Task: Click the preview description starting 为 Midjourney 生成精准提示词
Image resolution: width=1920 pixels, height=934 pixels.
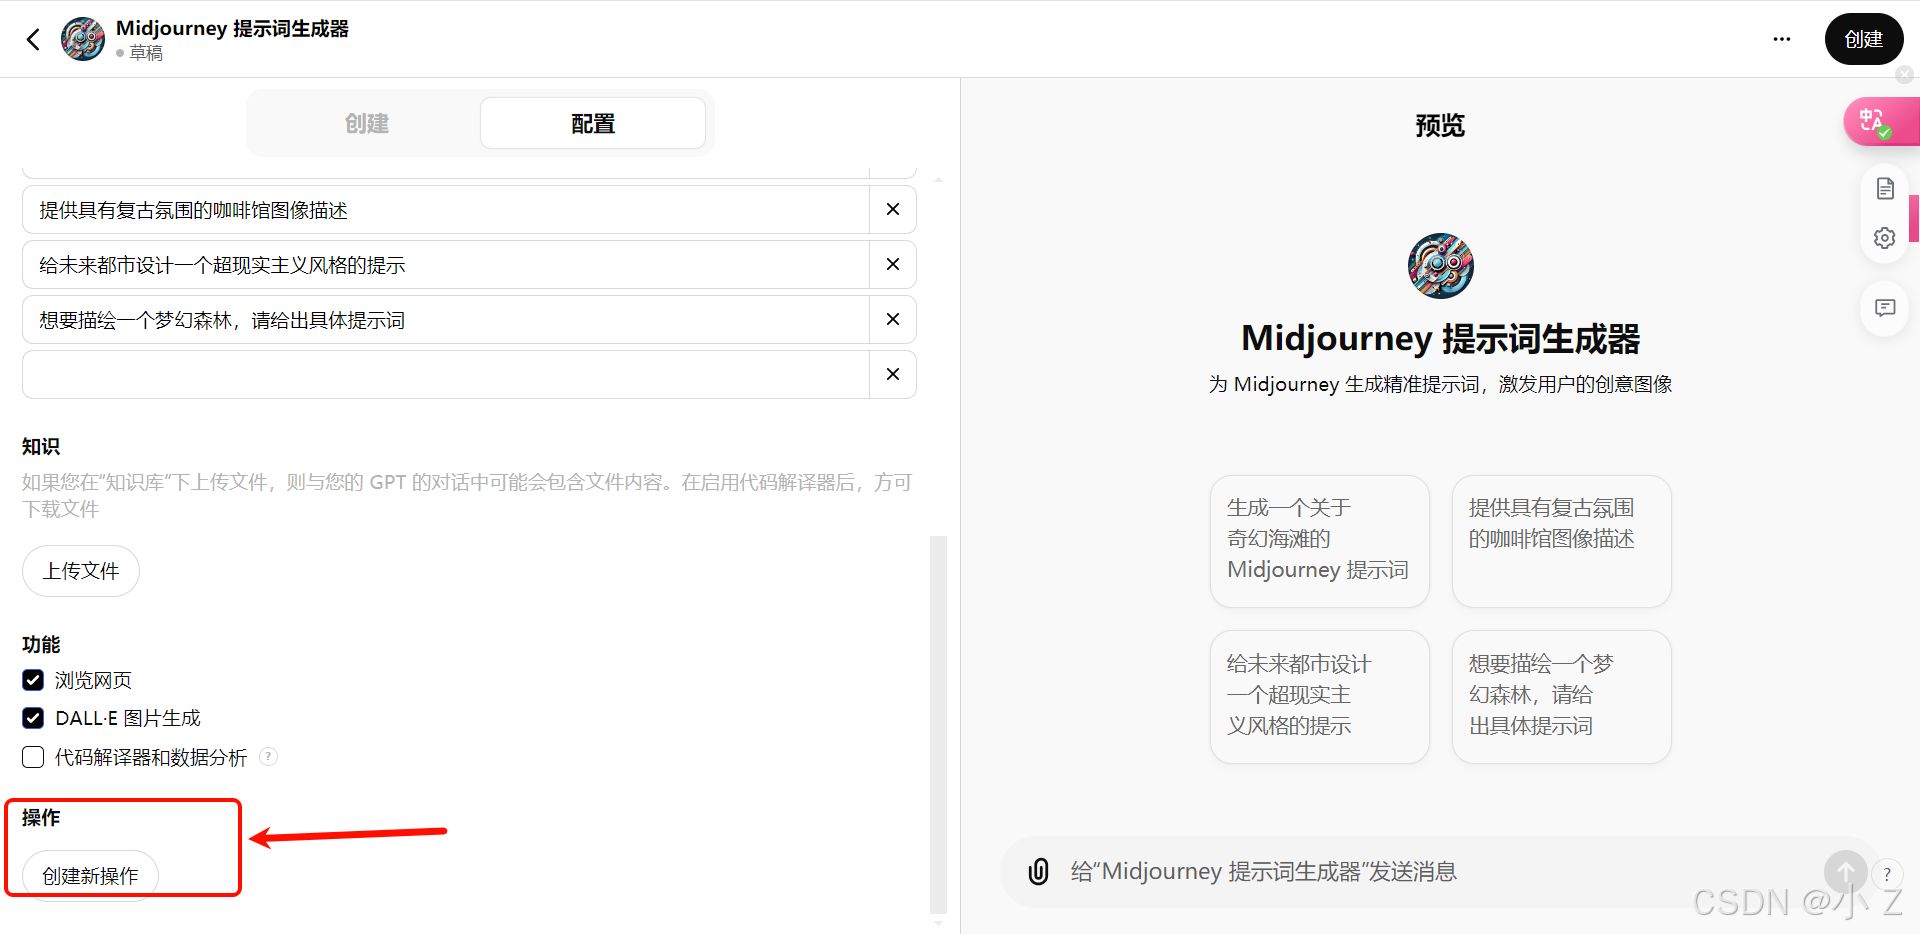Action: [1440, 384]
